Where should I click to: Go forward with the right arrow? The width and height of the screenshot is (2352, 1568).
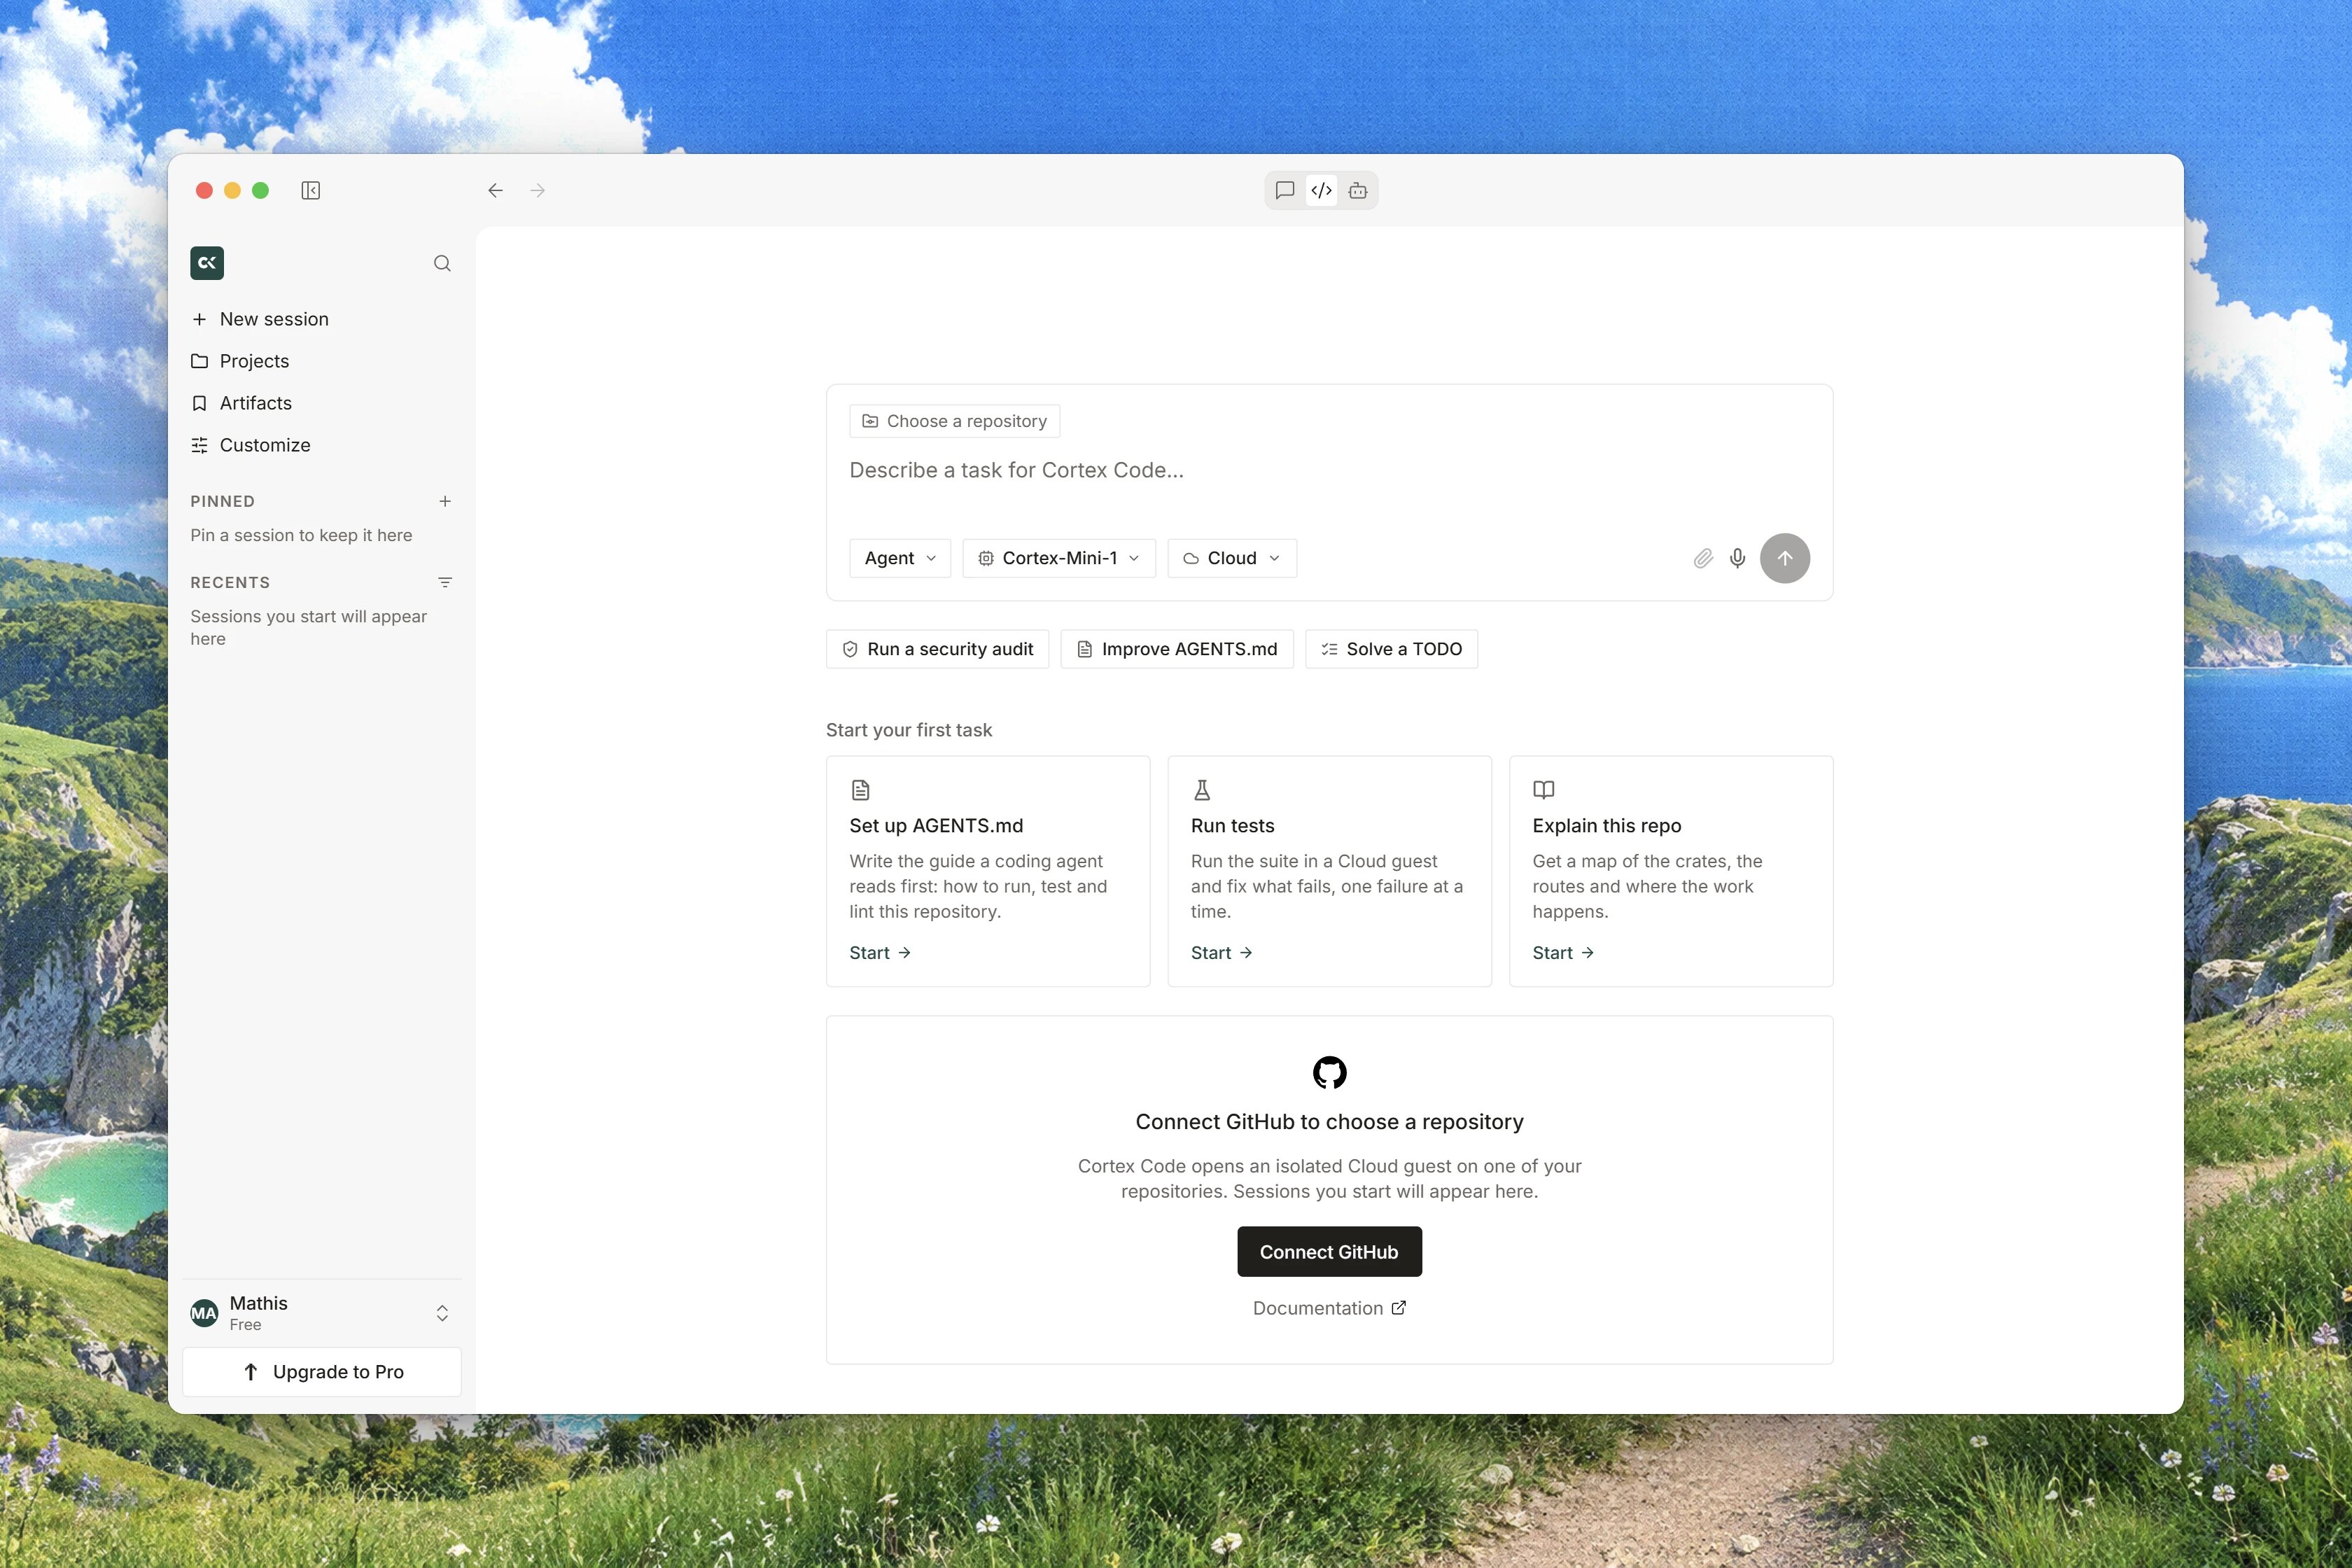tap(538, 190)
